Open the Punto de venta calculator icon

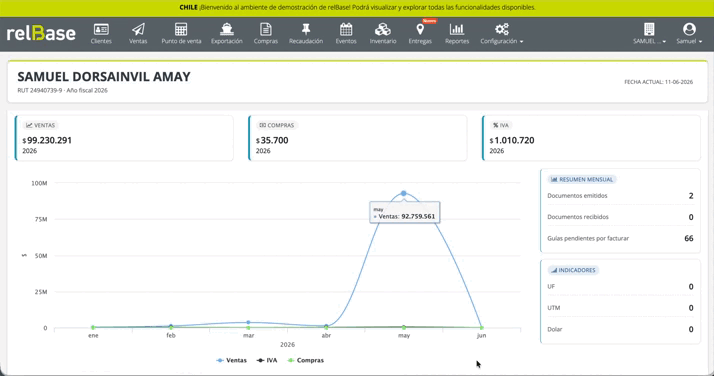(181, 30)
